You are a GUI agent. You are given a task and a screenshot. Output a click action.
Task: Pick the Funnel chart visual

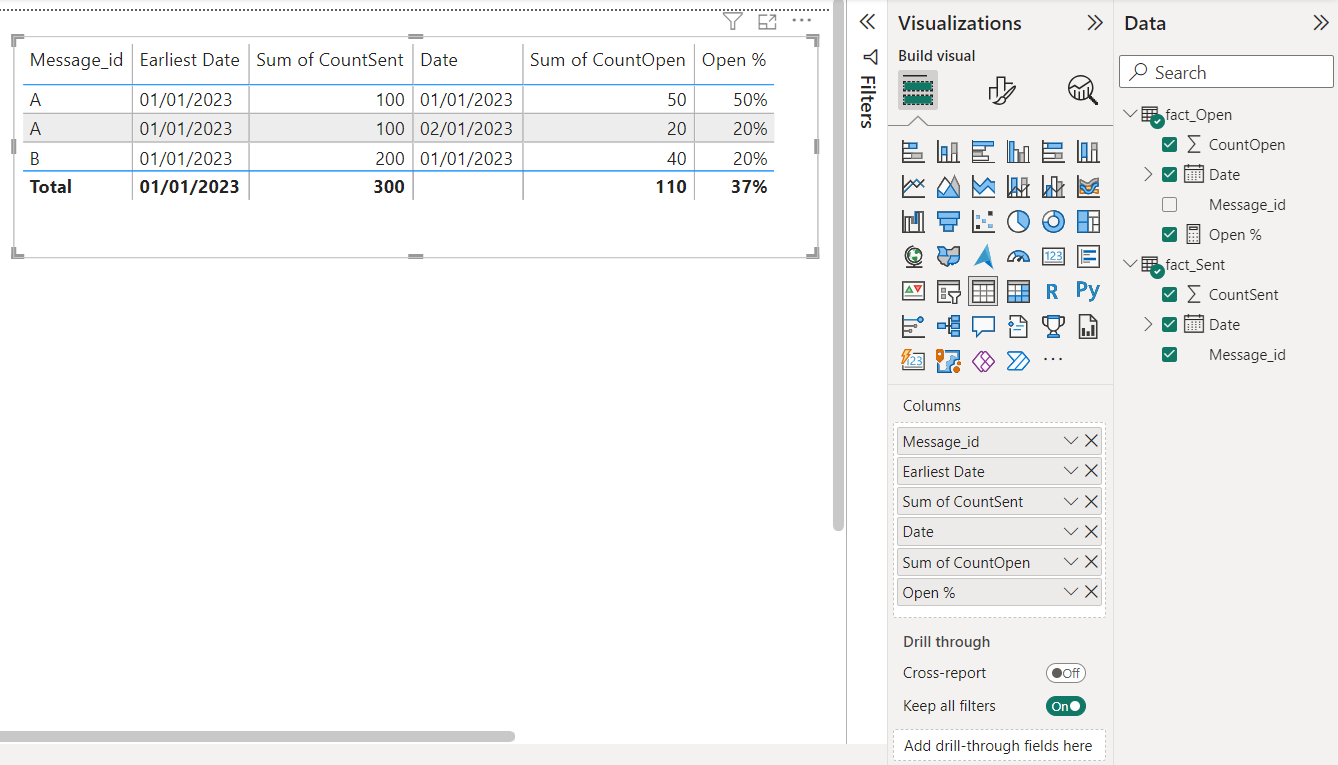coord(948,222)
